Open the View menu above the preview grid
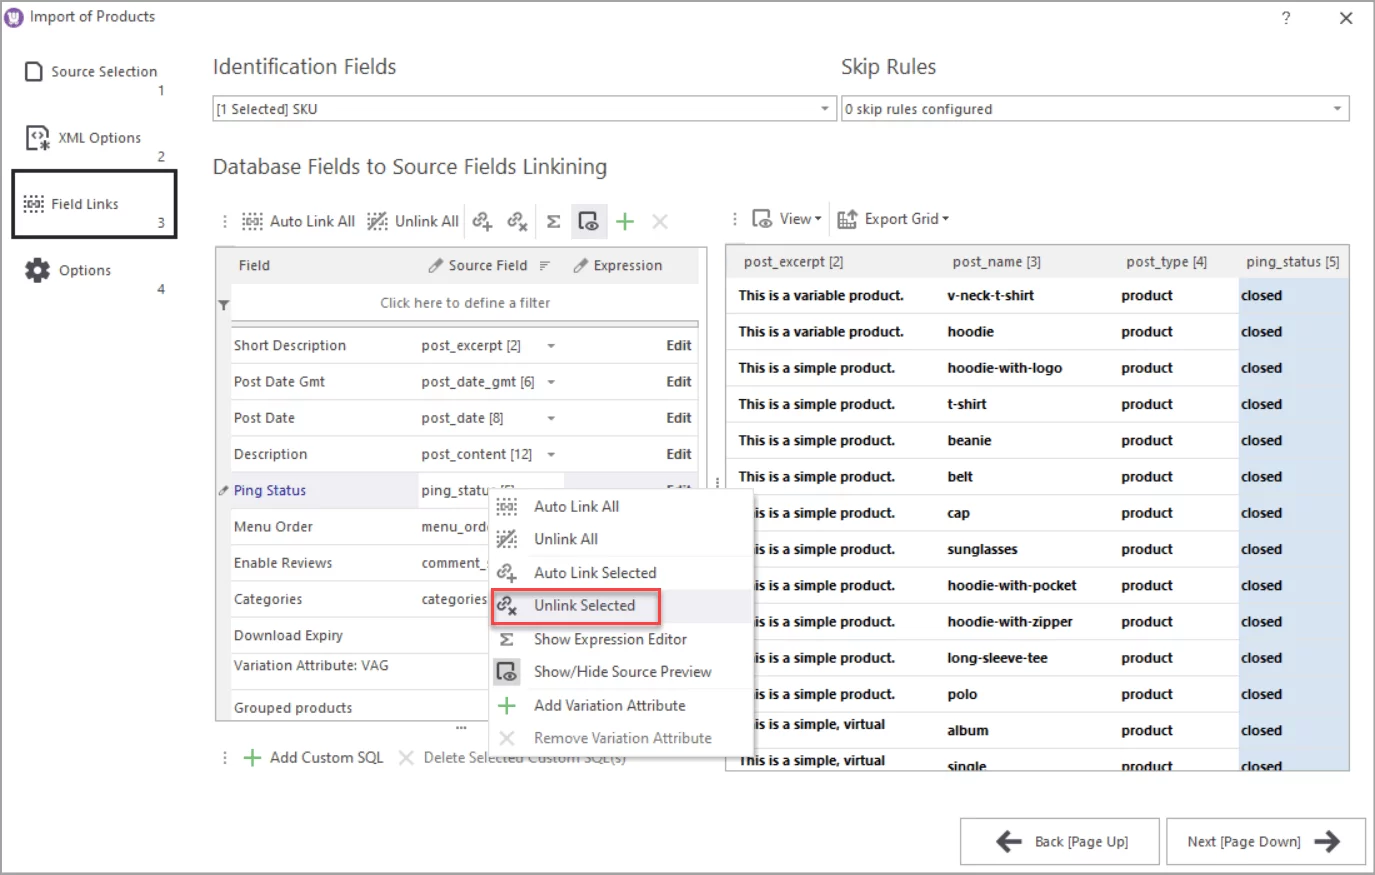 point(786,218)
